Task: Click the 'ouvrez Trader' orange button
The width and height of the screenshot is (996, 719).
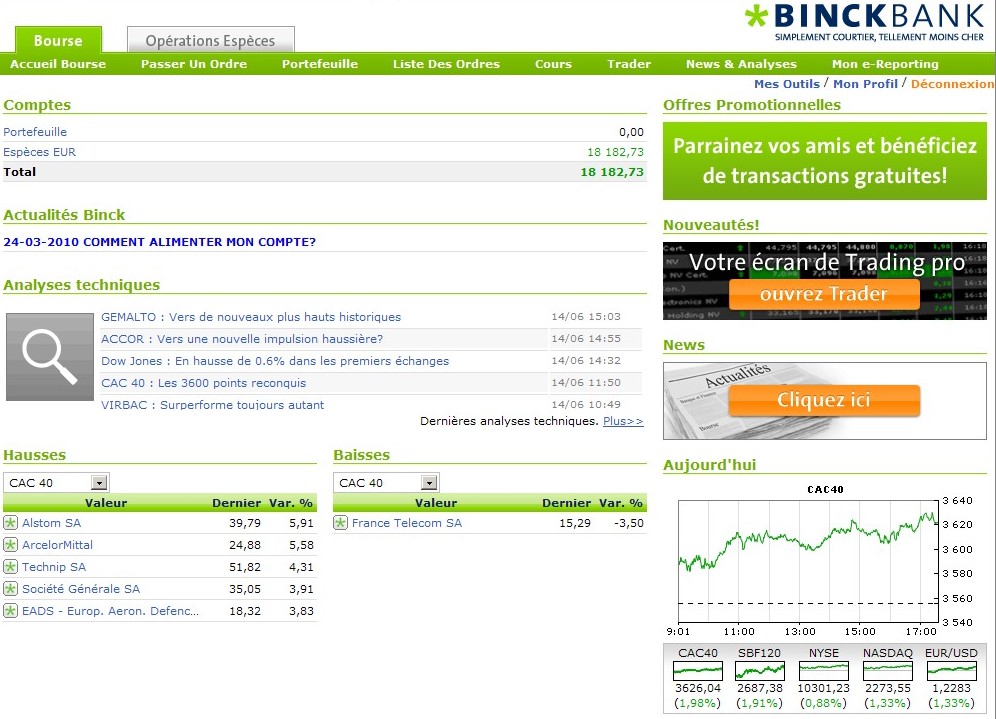Action: pos(824,294)
